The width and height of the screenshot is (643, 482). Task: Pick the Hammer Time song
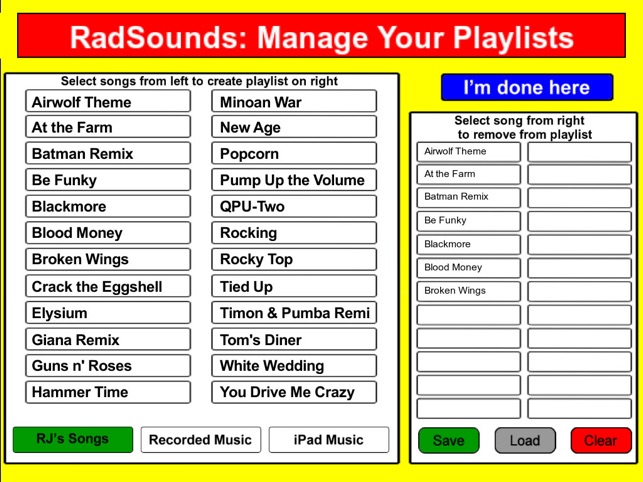[108, 392]
